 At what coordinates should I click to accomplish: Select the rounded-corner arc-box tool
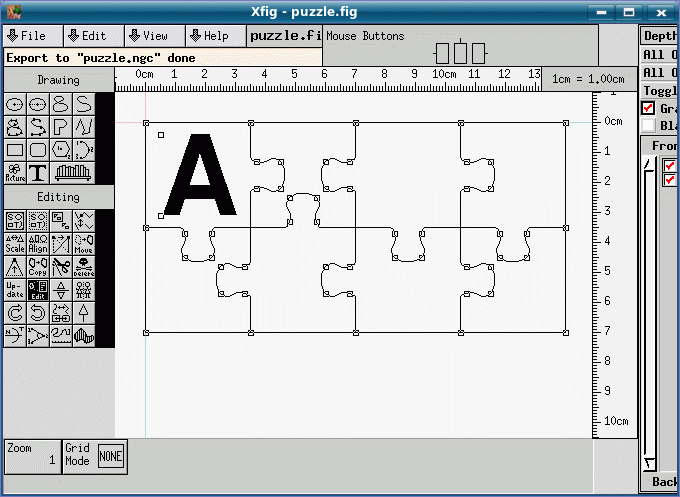click(38, 150)
